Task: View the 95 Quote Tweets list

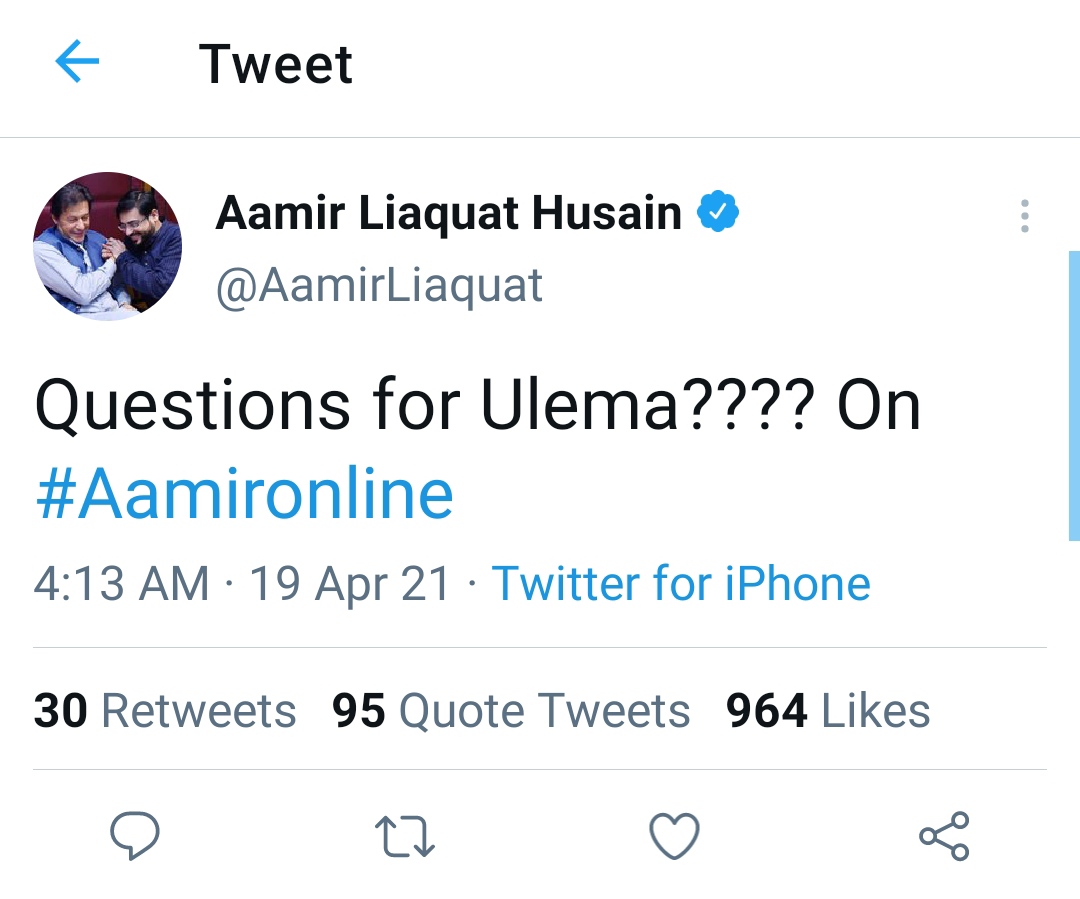Action: click(510, 710)
